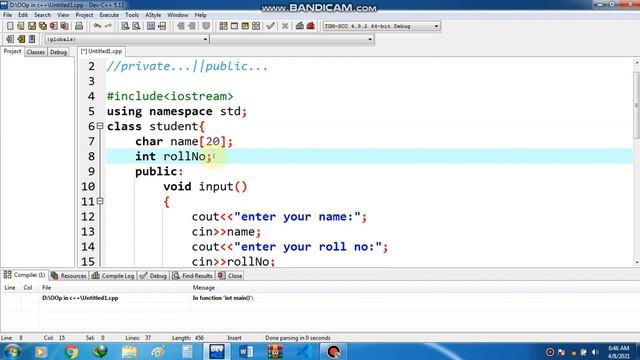Click the Goto Bookmark icon in second toolbar row
Image resolution: width=640 pixels, height=360 pixels.
pos(32,39)
